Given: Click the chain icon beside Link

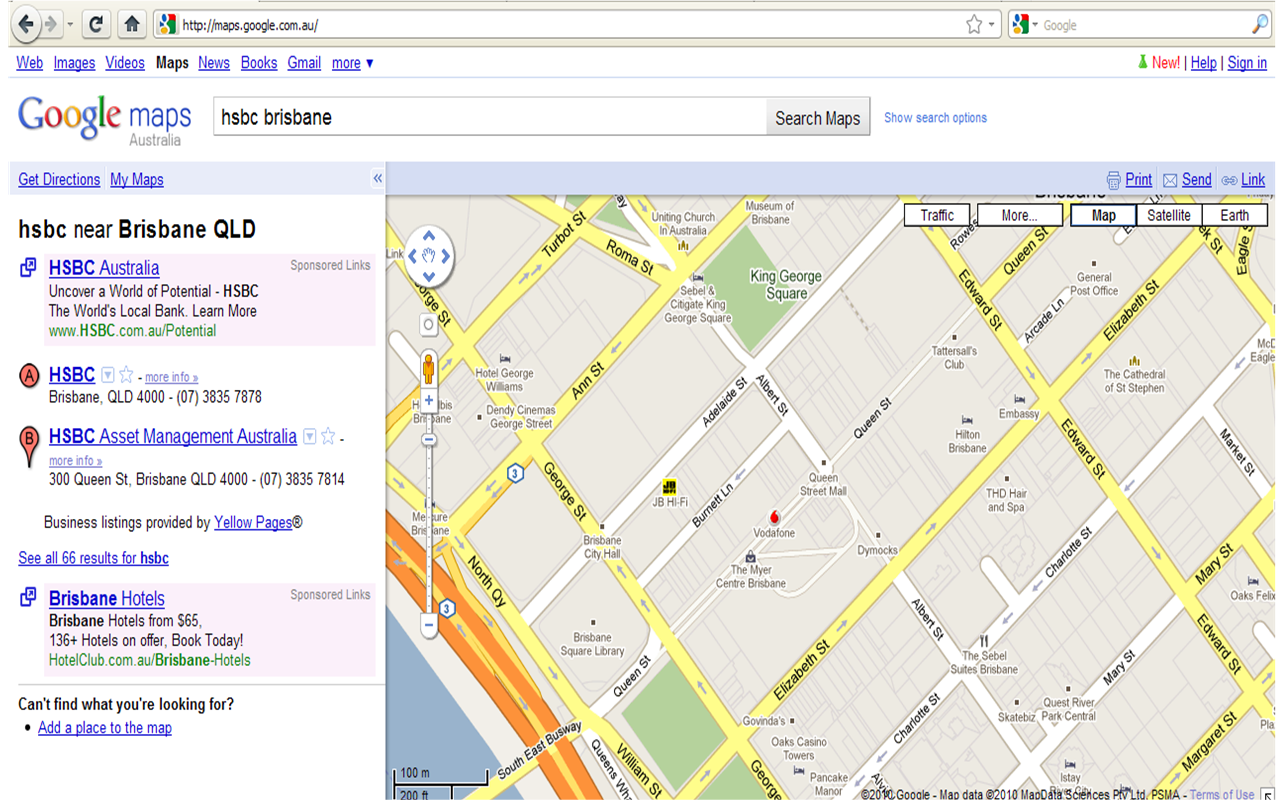Looking at the screenshot, I should pos(1229,181).
